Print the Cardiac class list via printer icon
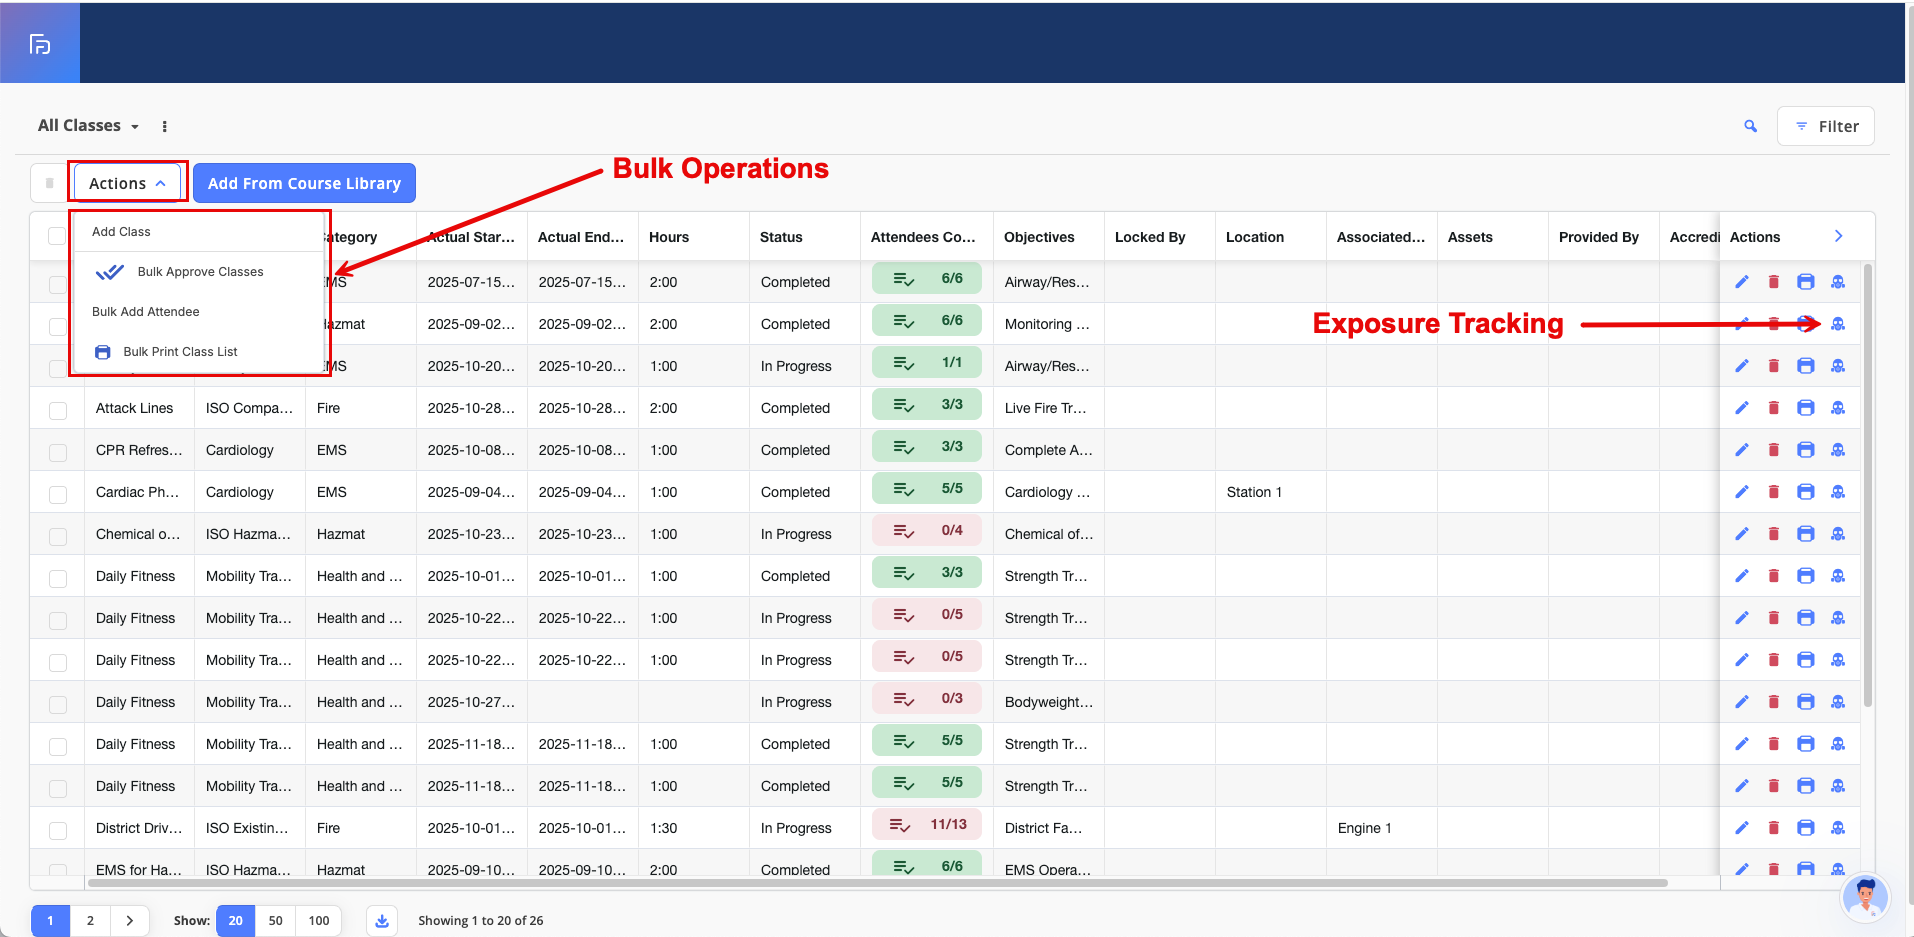 (x=1805, y=492)
